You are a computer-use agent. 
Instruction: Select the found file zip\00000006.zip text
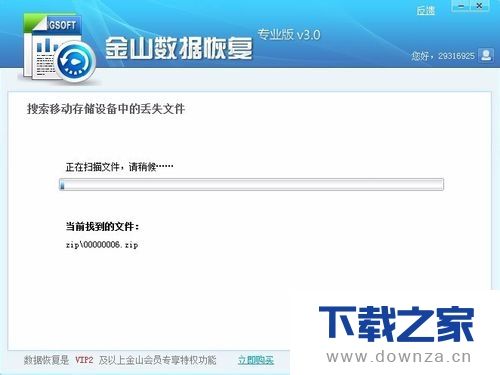pos(102,245)
